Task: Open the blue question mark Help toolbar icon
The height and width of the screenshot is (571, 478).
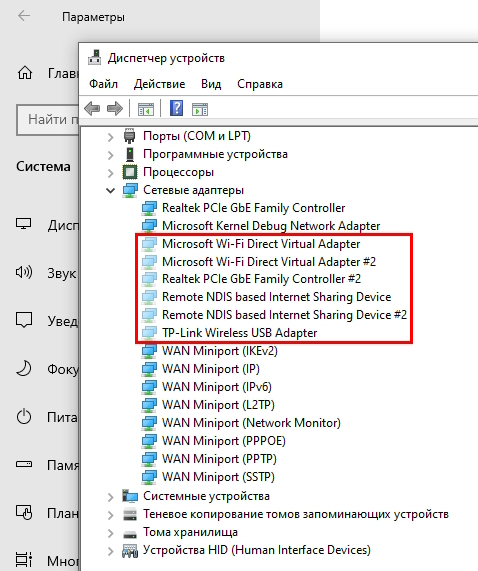Action: click(177, 109)
